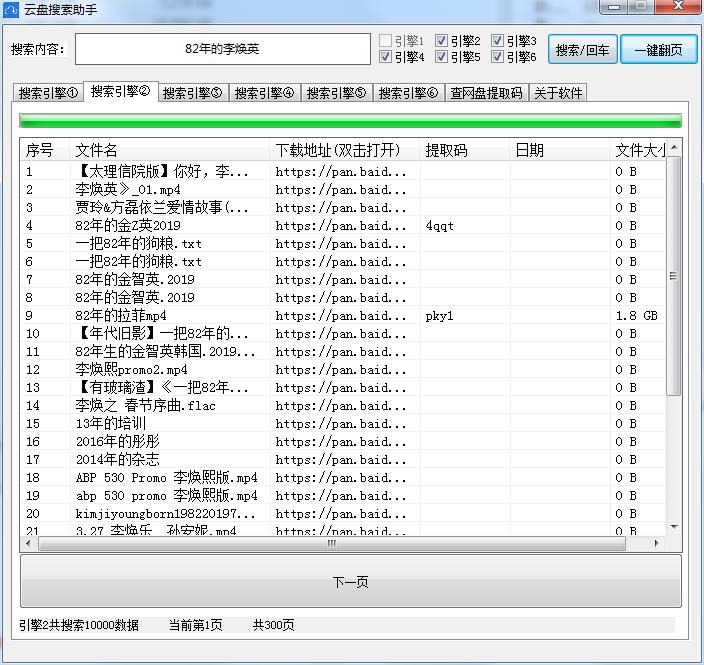Click the 日期 column header
This screenshot has height=665, width=704.
click(560, 150)
